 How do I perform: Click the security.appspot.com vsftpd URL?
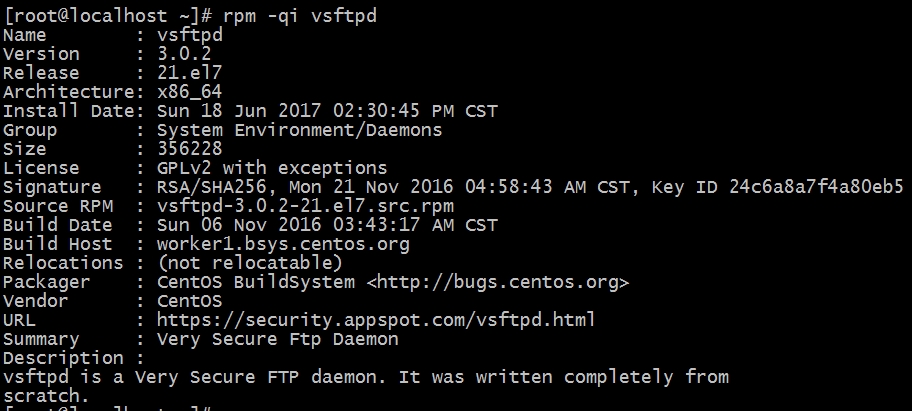pyautogui.click(x=376, y=320)
